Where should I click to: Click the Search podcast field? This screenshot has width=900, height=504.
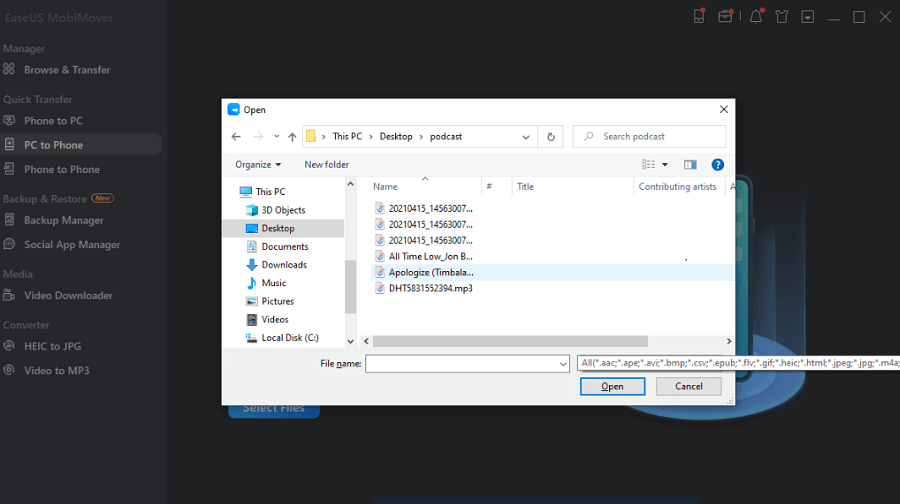(649, 137)
